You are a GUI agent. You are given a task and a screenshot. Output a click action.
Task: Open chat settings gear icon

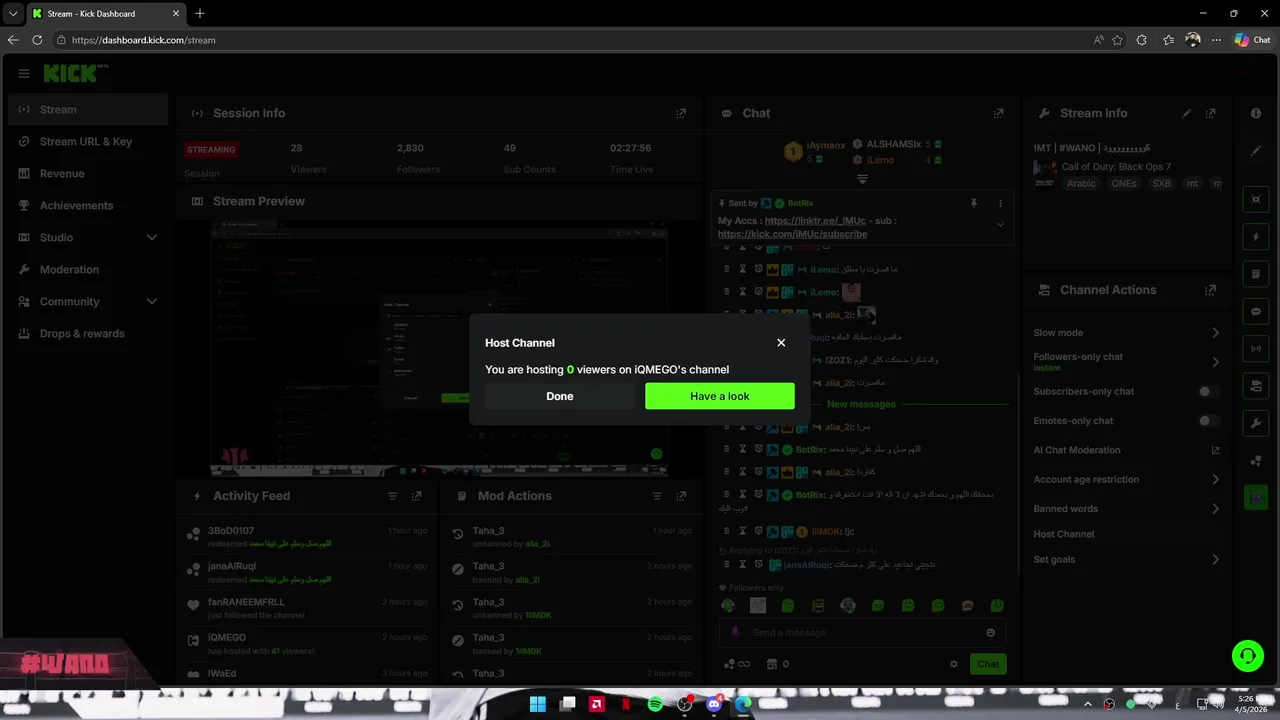tap(954, 664)
